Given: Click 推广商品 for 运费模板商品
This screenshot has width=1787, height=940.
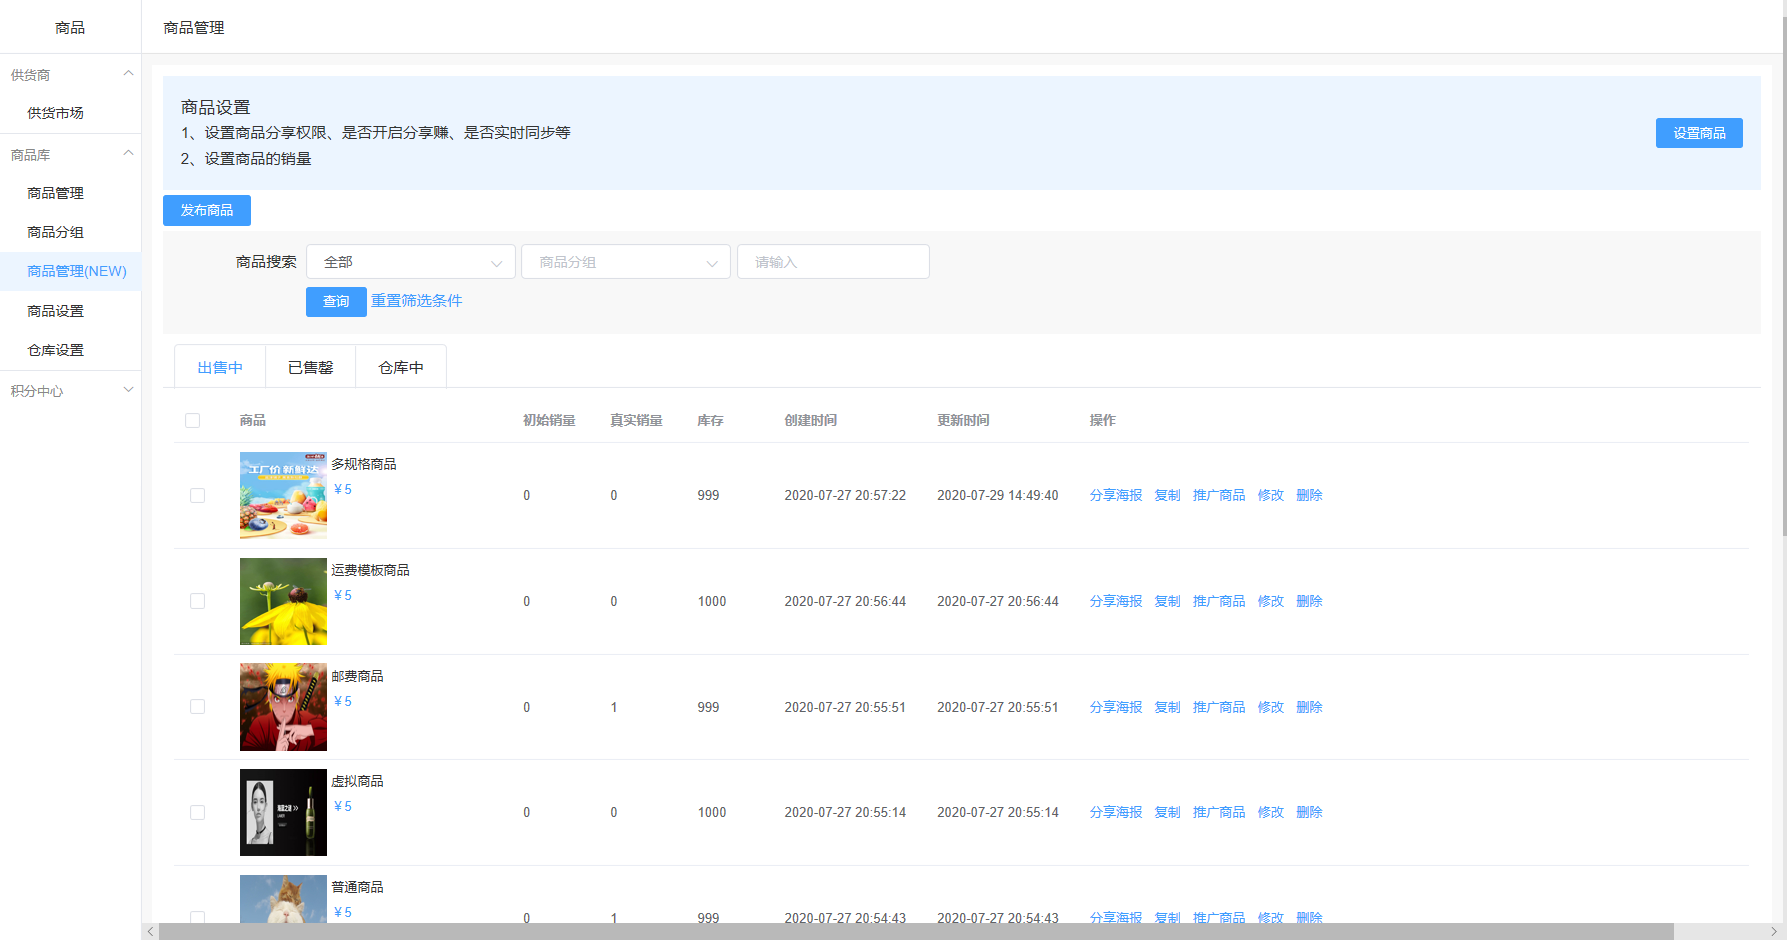Looking at the screenshot, I should coord(1219,601).
